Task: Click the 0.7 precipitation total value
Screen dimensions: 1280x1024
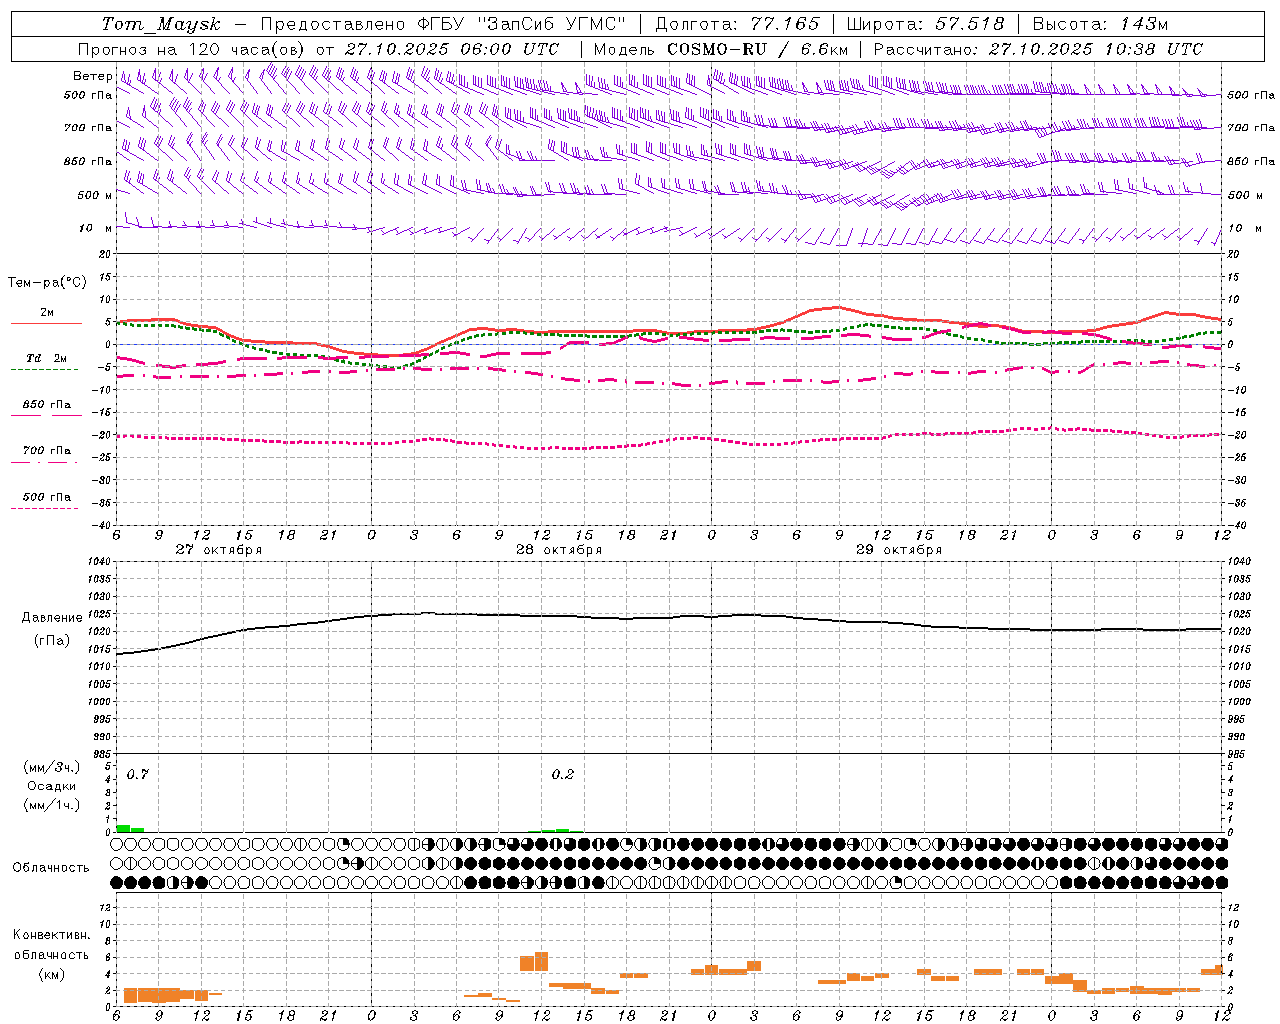Action: [x=137, y=774]
